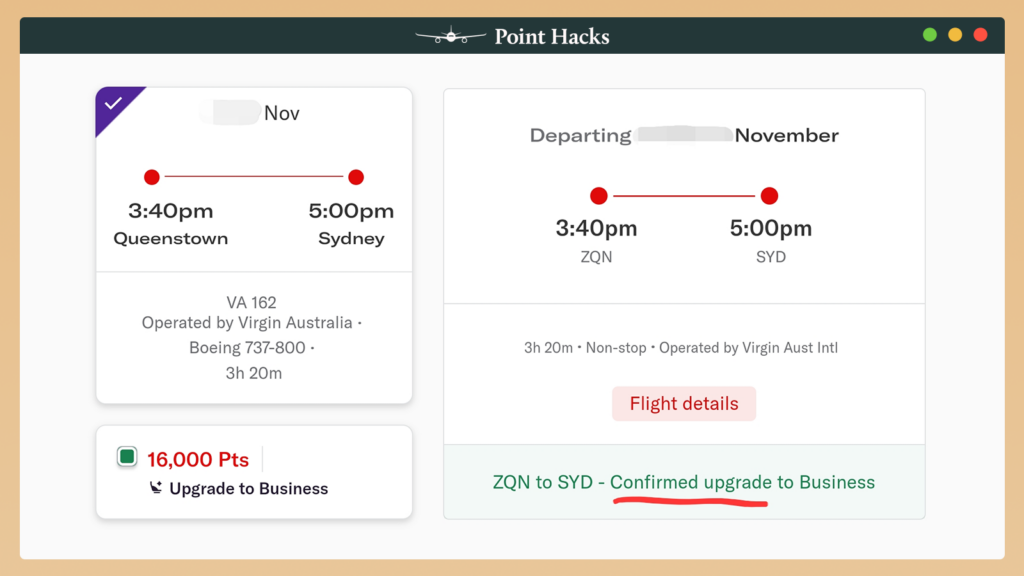Viewport: 1024px width, 576px height.
Task: Click the Queenstown departure dot on flight timeline
Action: 152,177
